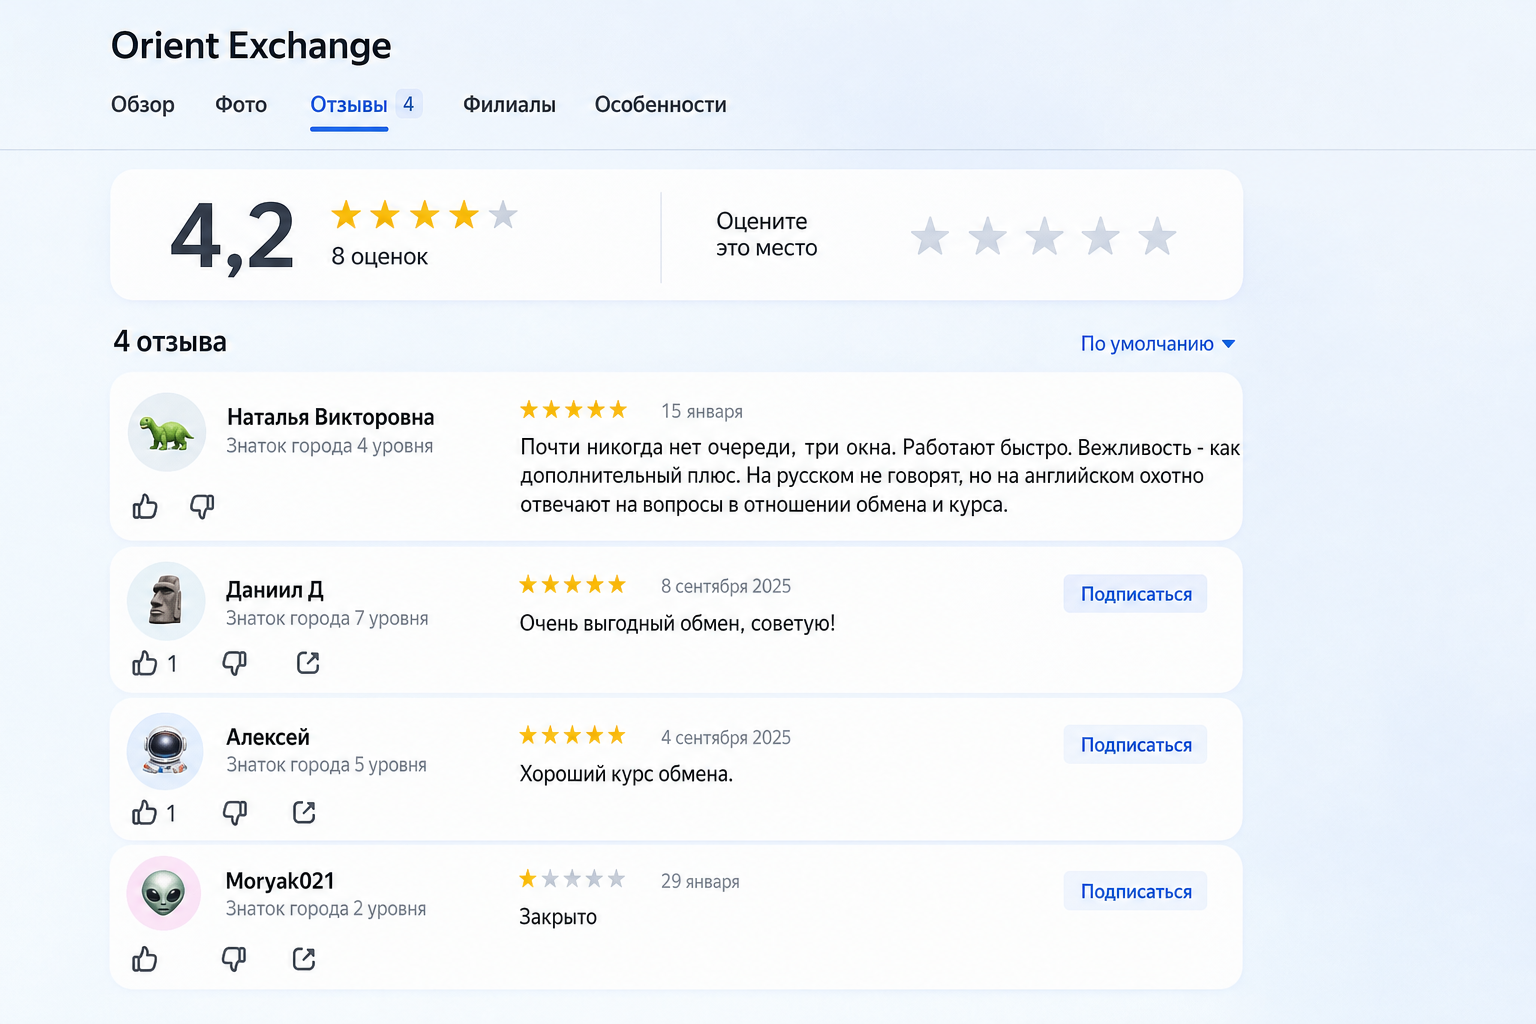The width and height of the screenshot is (1536, 1024).
Task: Open the Филиалы tab
Action: [x=509, y=105]
